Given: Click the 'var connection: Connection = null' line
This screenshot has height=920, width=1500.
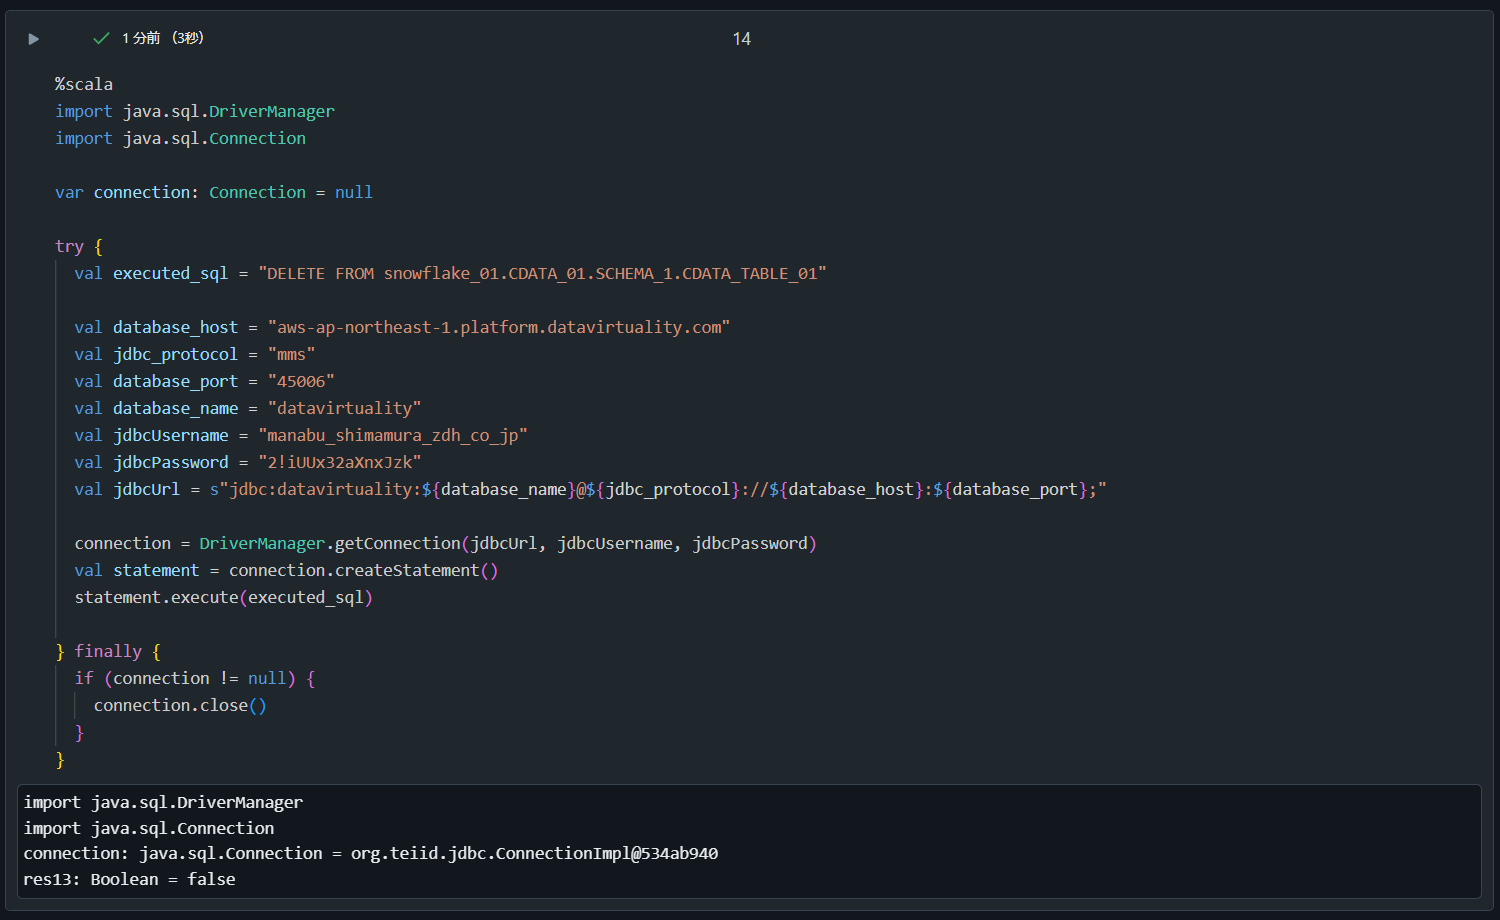Looking at the screenshot, I should pyautogui.click(x=214, y=192).
